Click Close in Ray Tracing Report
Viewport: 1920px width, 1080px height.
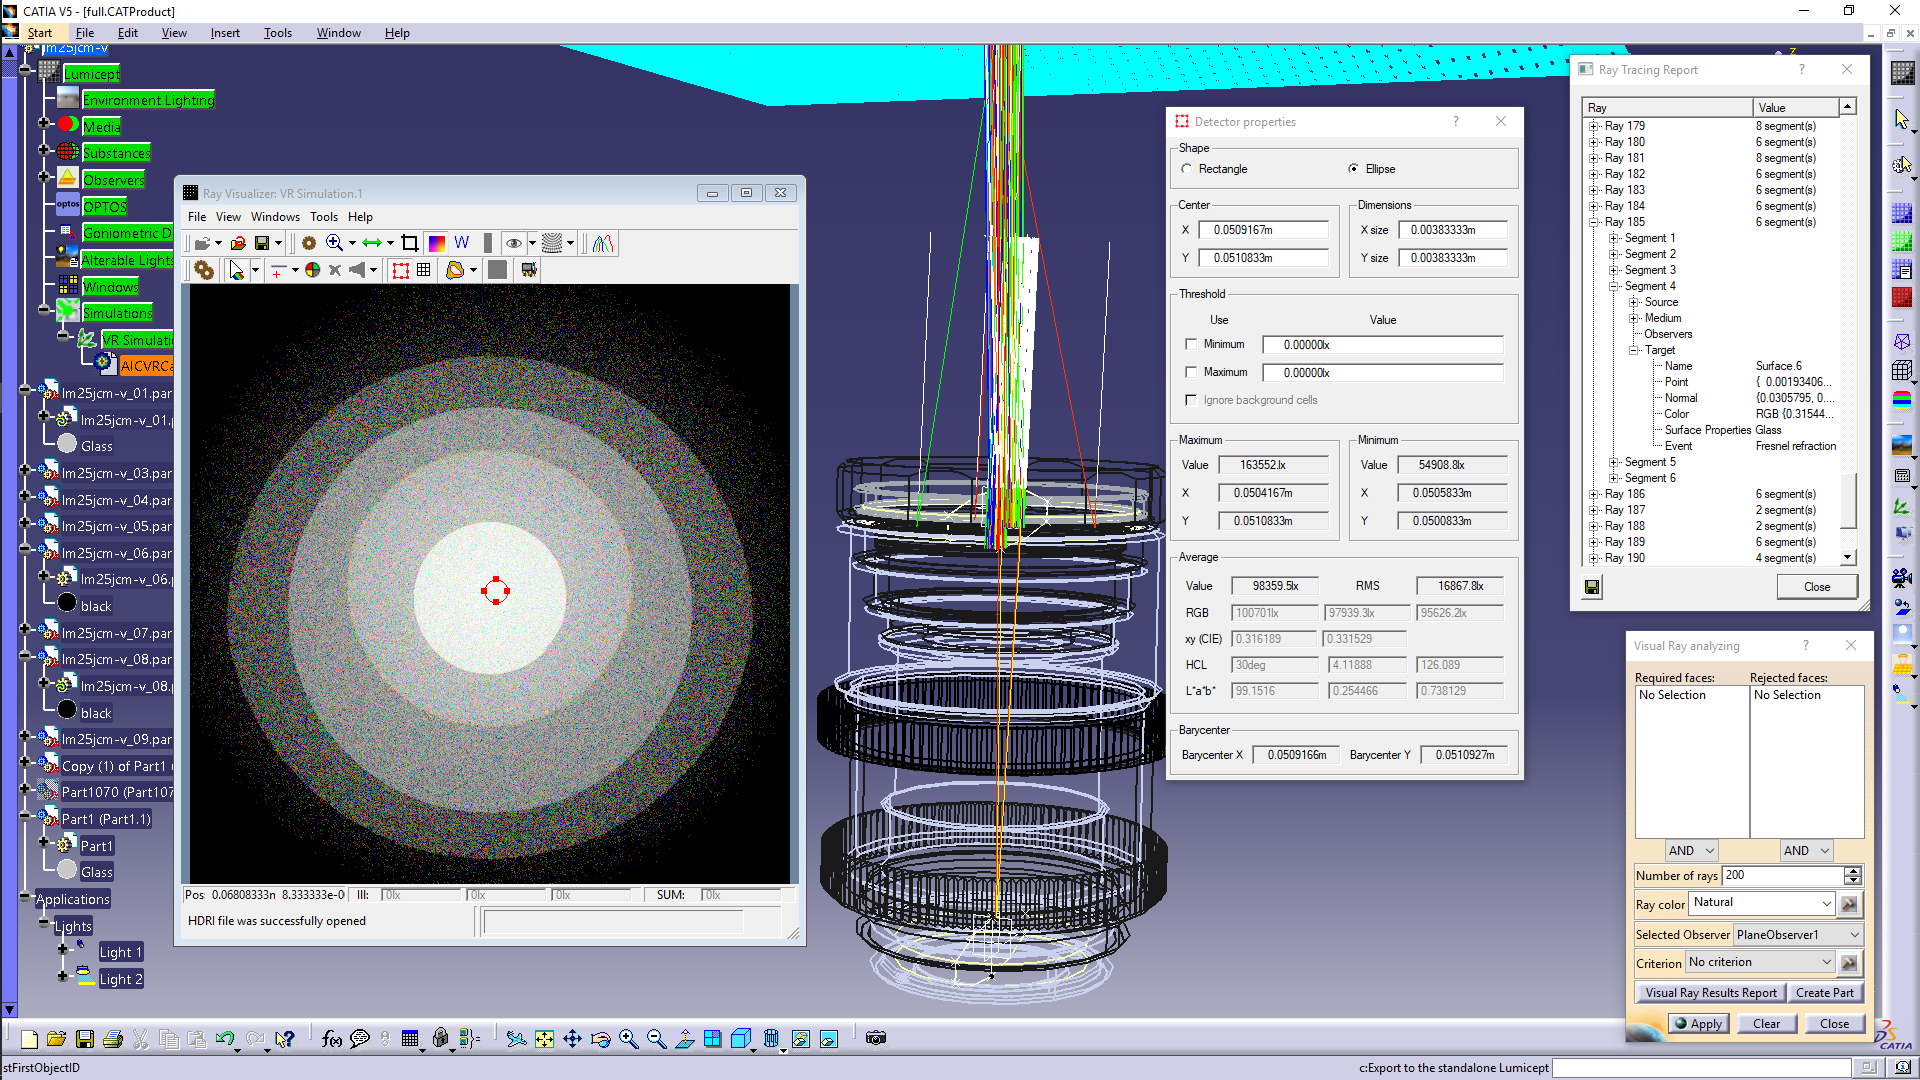click(x=1817, y=587)
